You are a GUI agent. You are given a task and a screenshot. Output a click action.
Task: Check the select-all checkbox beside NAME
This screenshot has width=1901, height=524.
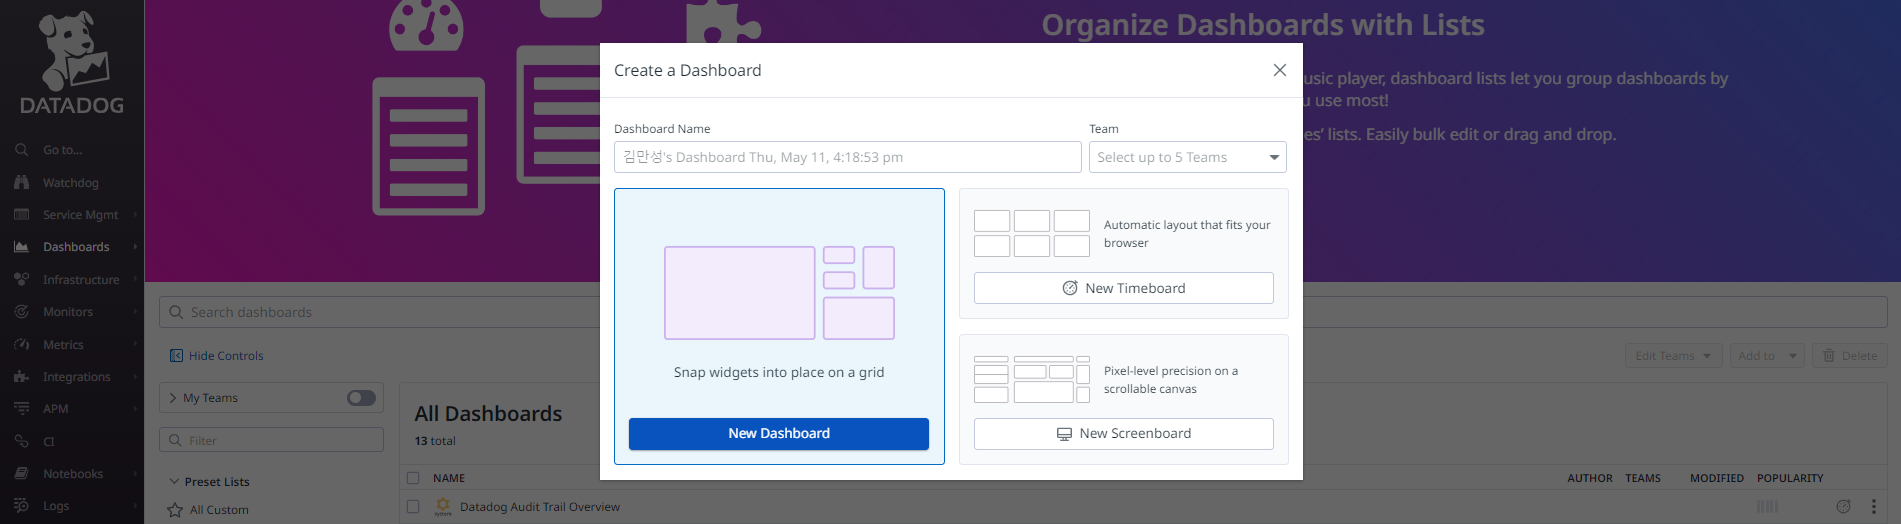[x=413, y=478]
